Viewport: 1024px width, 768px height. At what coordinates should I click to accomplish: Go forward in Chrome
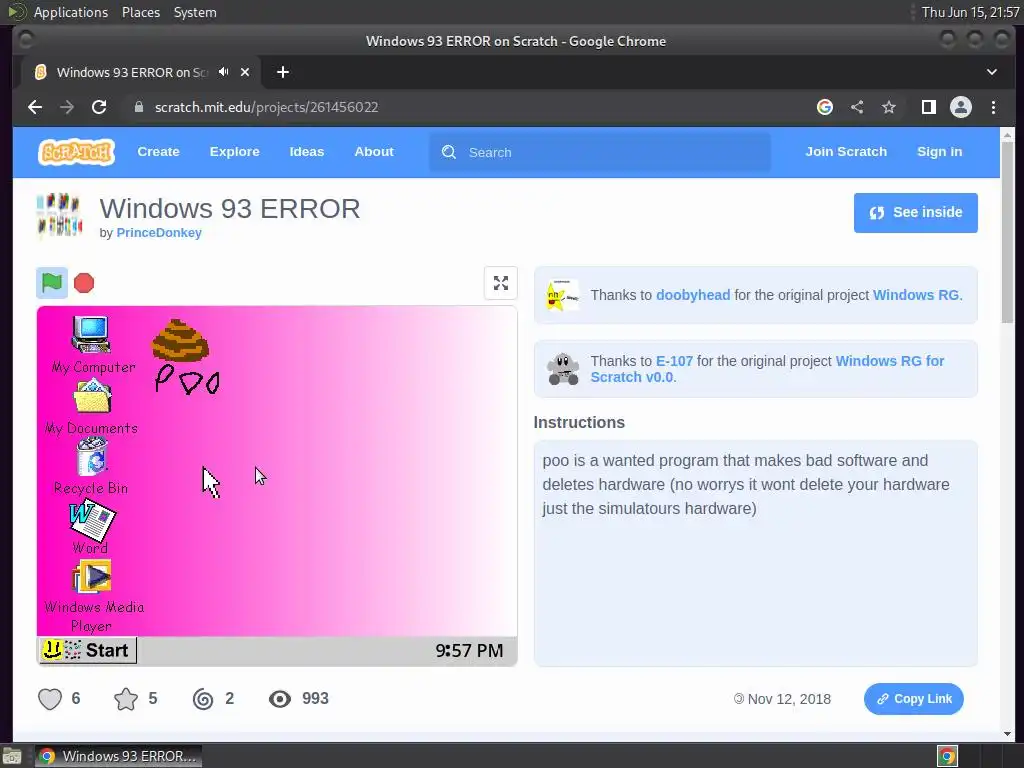(x=67, y=107)
